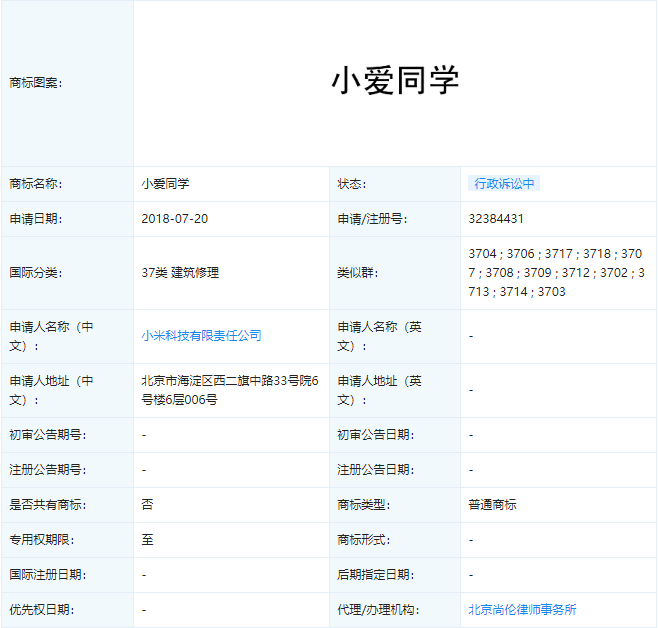The image size is (658, 628).
Task: Click the 商标名称 value 小爱同学
Action: click(165, 184)
